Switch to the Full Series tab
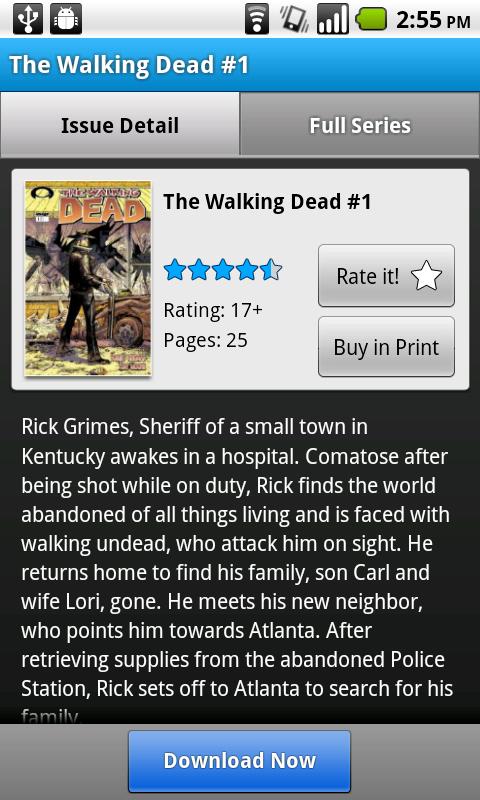Image resolution: width=480 pixels, height=800 pixels. 360,124
